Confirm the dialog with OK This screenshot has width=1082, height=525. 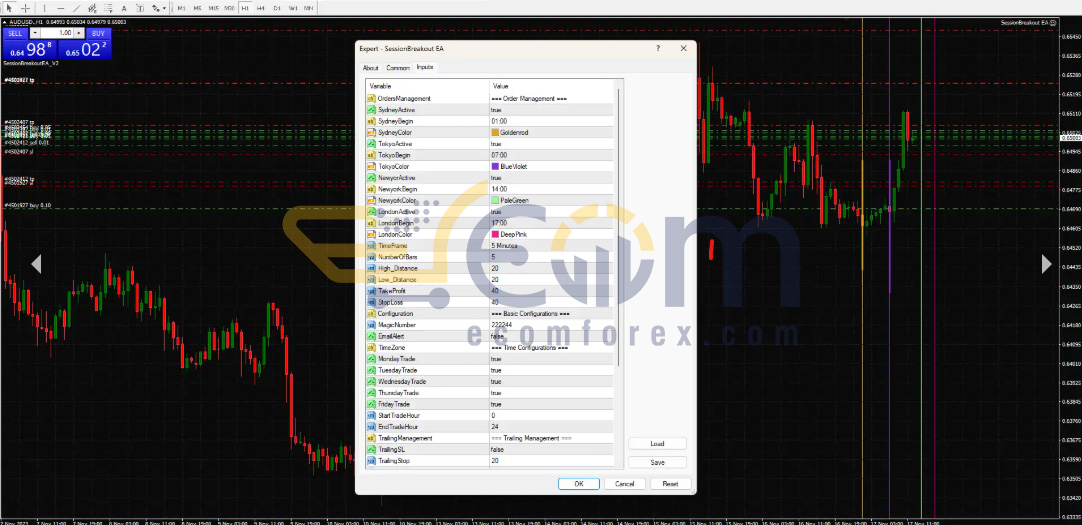tap(578, 484)
